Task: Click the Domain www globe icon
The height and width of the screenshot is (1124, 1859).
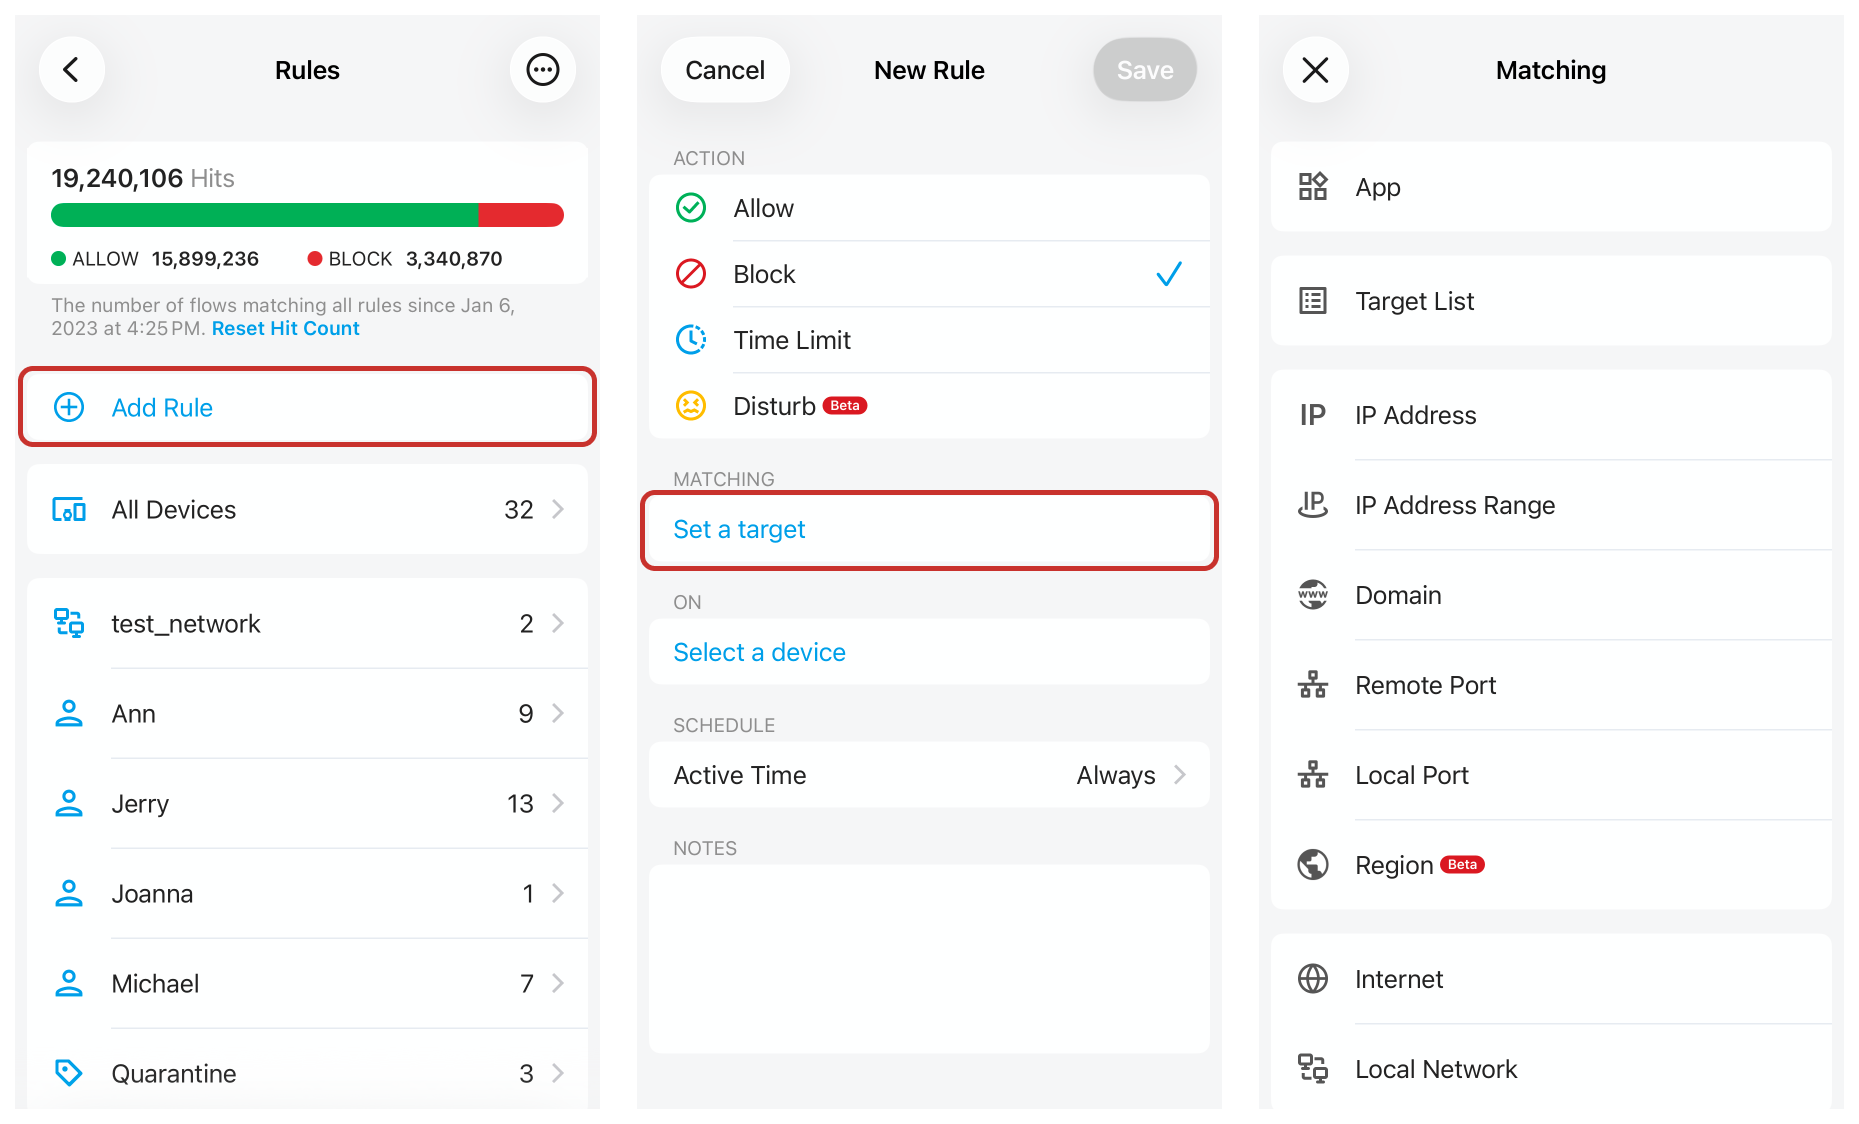Action: click(x=1312, y=595)
